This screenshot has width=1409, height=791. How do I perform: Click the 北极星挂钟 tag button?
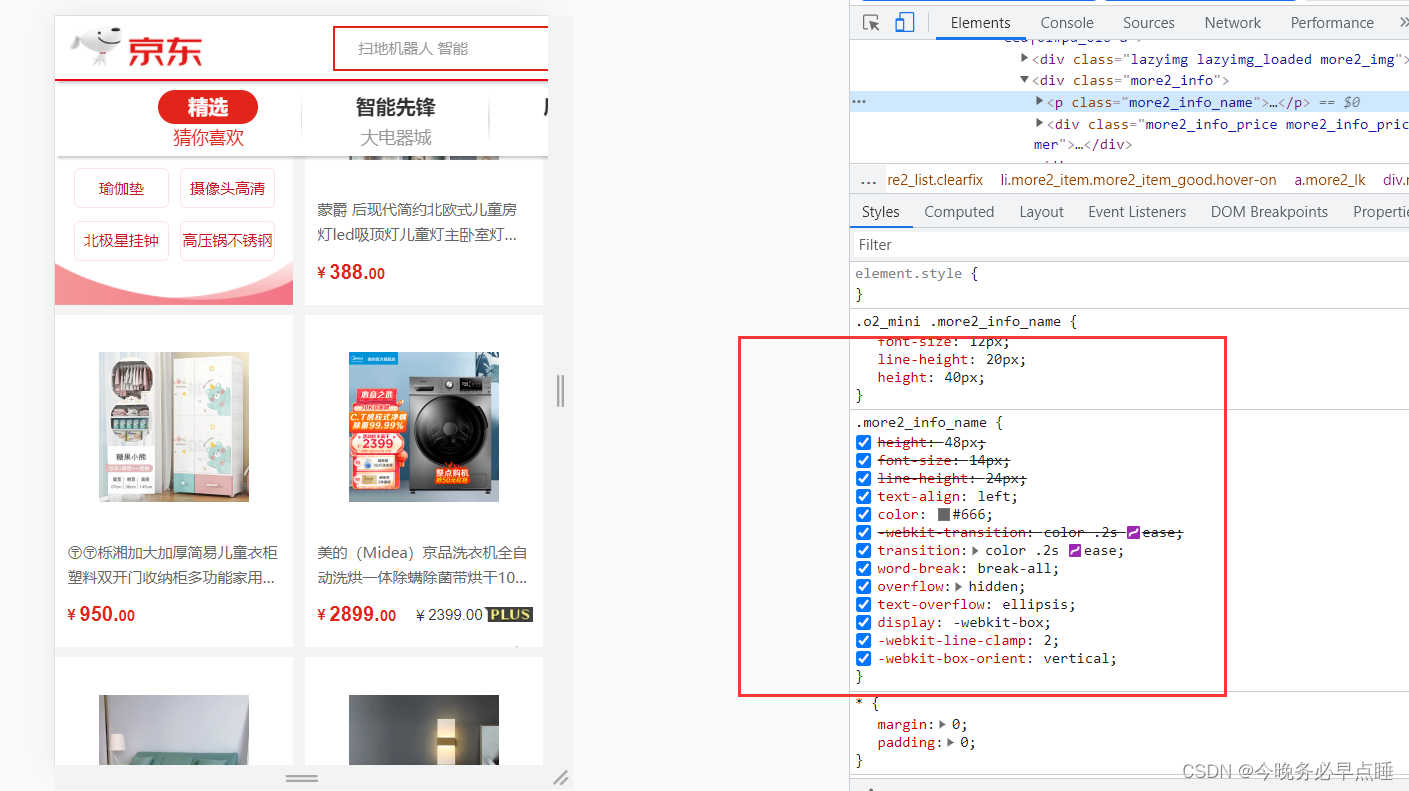(121, 241)
